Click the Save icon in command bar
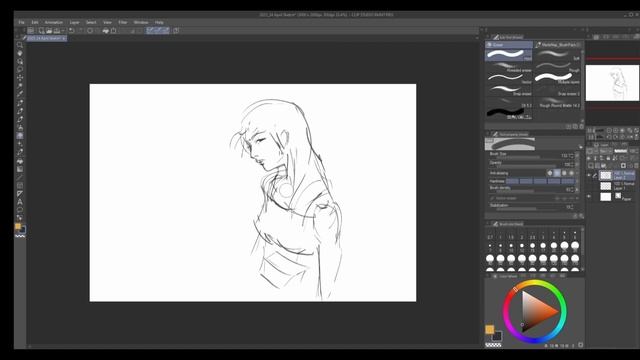 point(57,31)
